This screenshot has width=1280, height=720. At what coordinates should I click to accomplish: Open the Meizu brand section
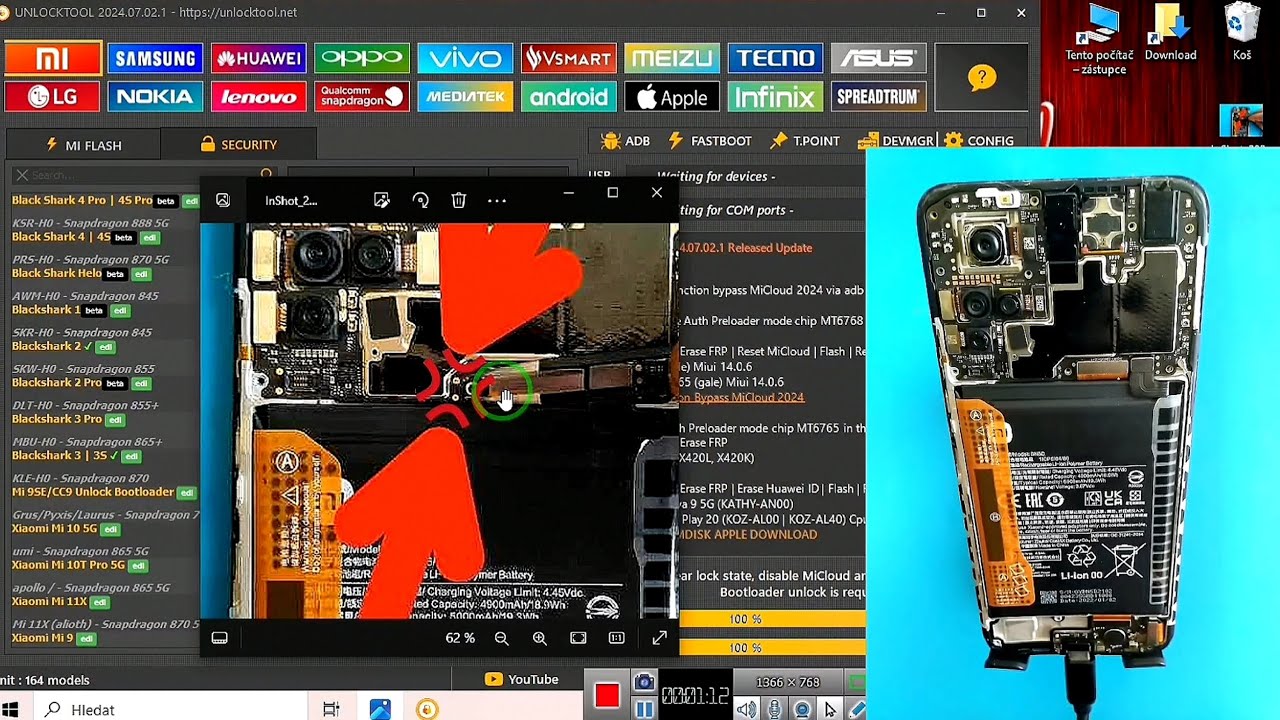pos(672,59)
